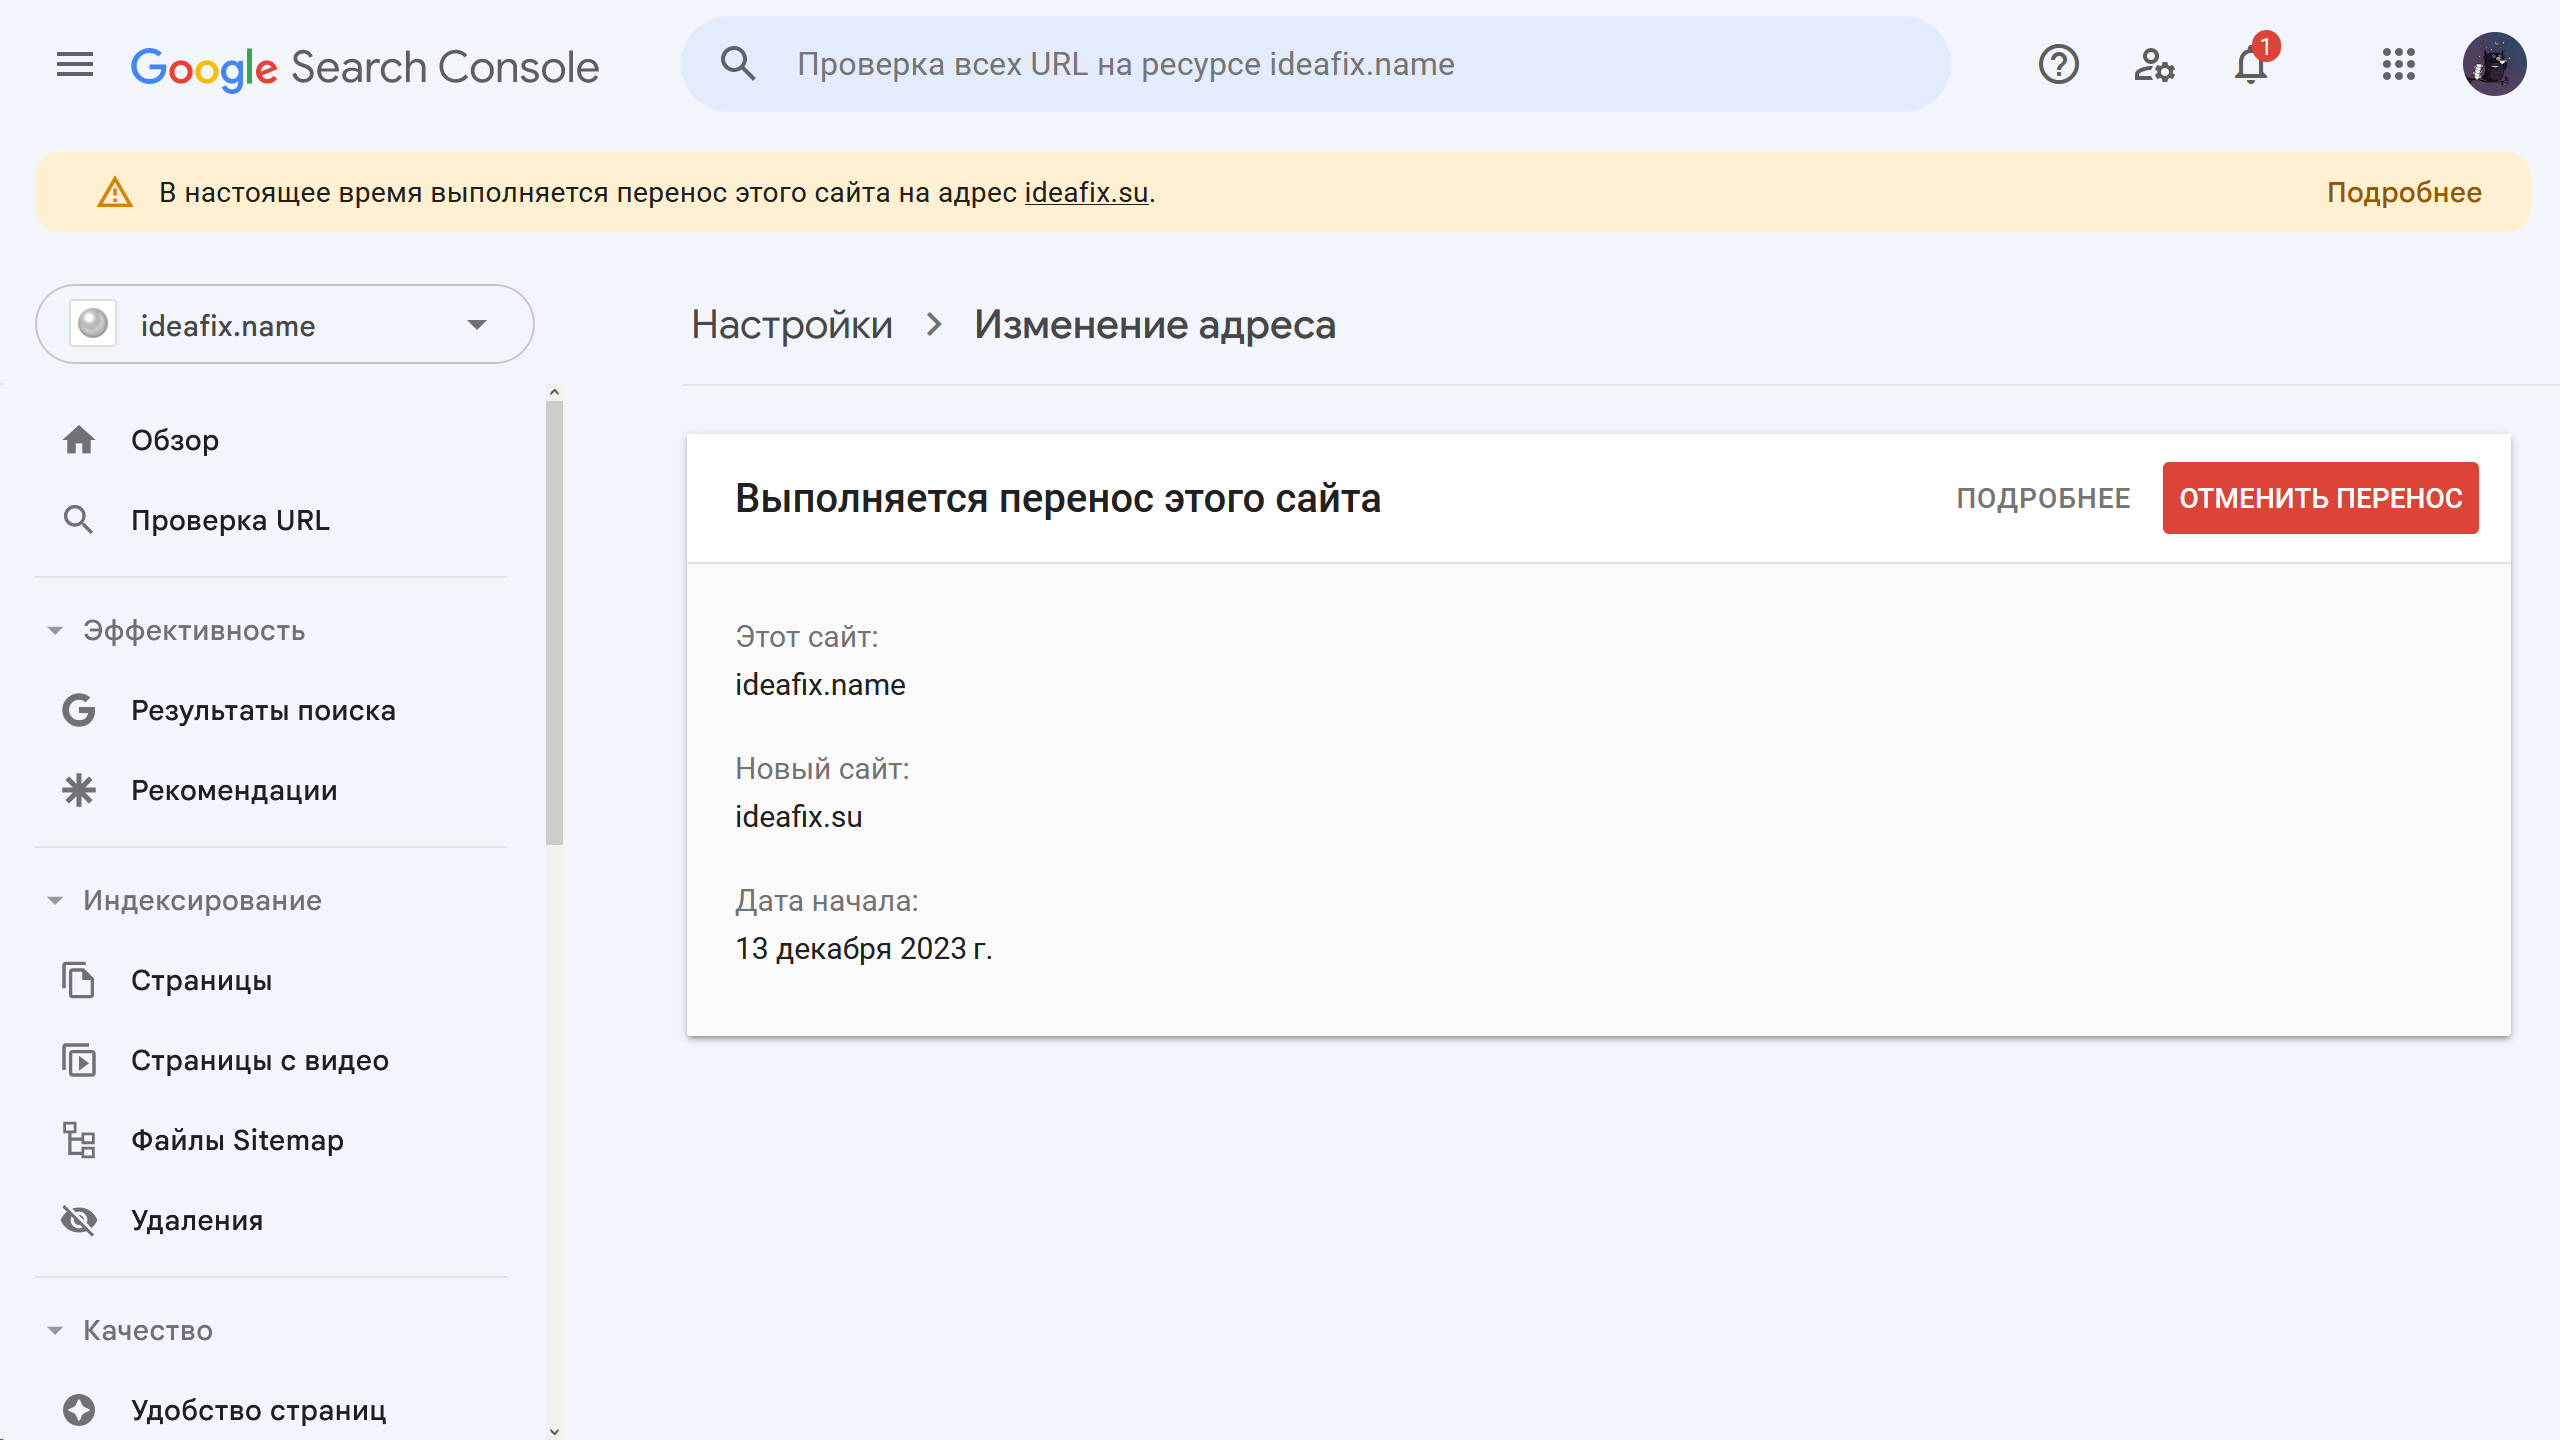The image size is (2560, 1440).
Task: Click the account avatar picture
Action: [x=2493, y=66]
